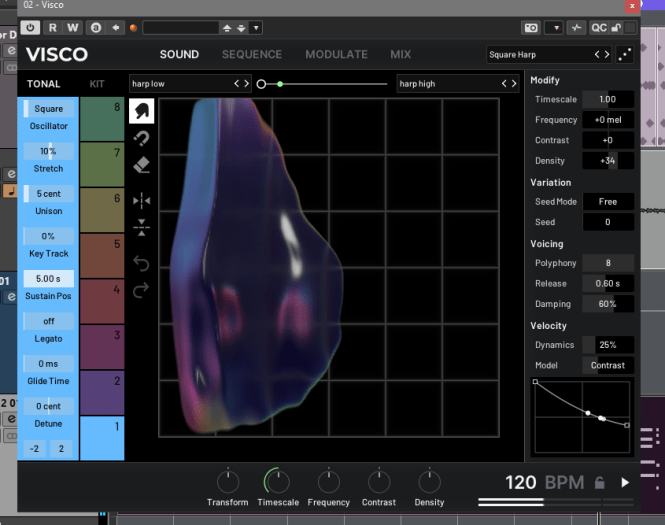Image resolution: width=665 pixels, height=525 pixels.
Task: Switch to the KIT tab
Action: point(97,84)
